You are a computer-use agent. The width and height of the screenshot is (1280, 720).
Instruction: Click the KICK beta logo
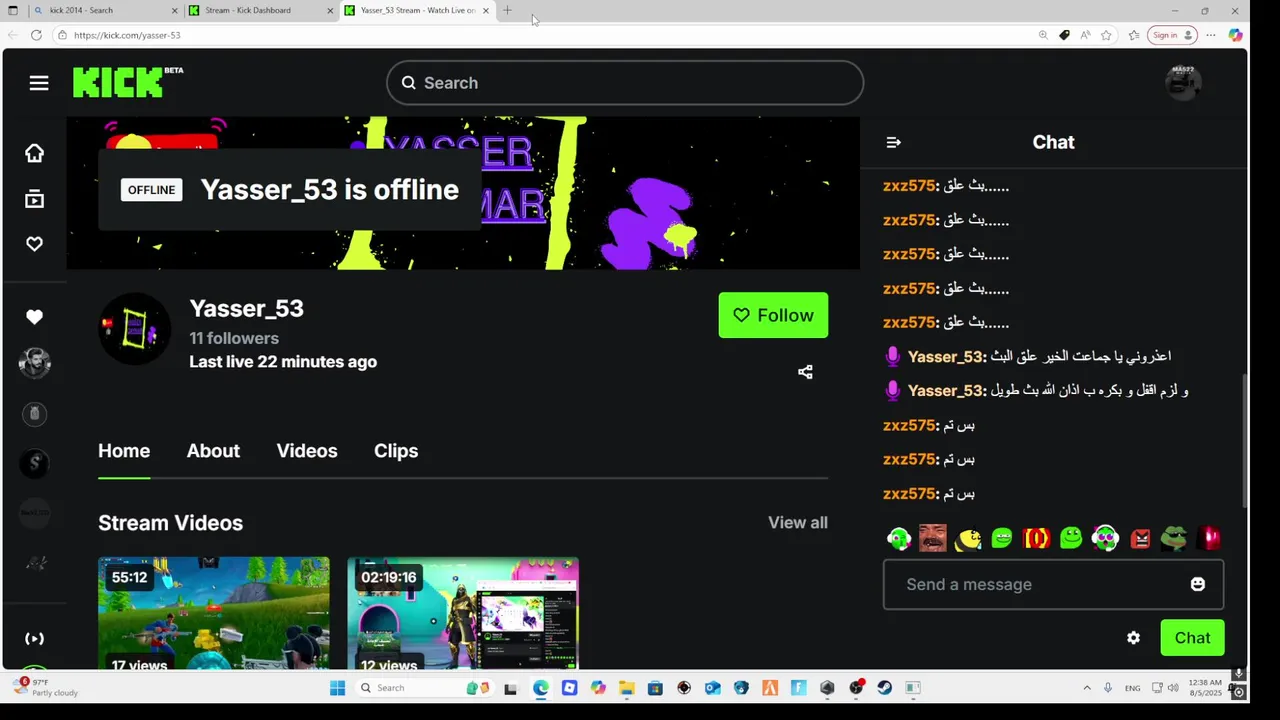[128, 82]
